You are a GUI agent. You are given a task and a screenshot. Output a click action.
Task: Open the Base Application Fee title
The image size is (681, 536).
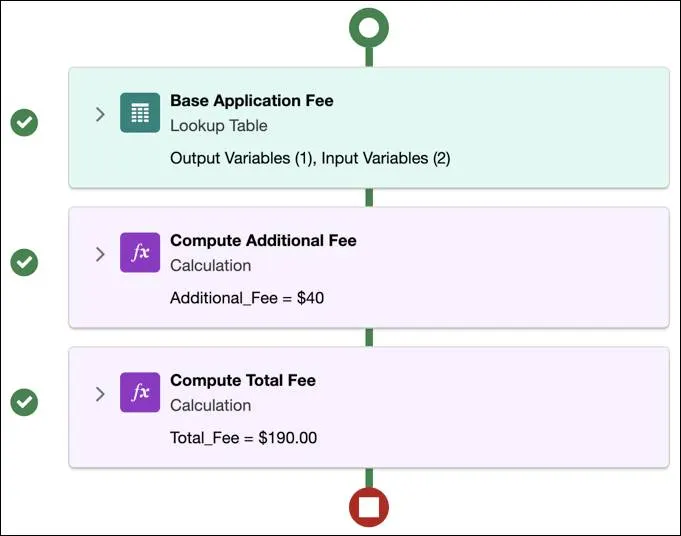tap(251, 101)
